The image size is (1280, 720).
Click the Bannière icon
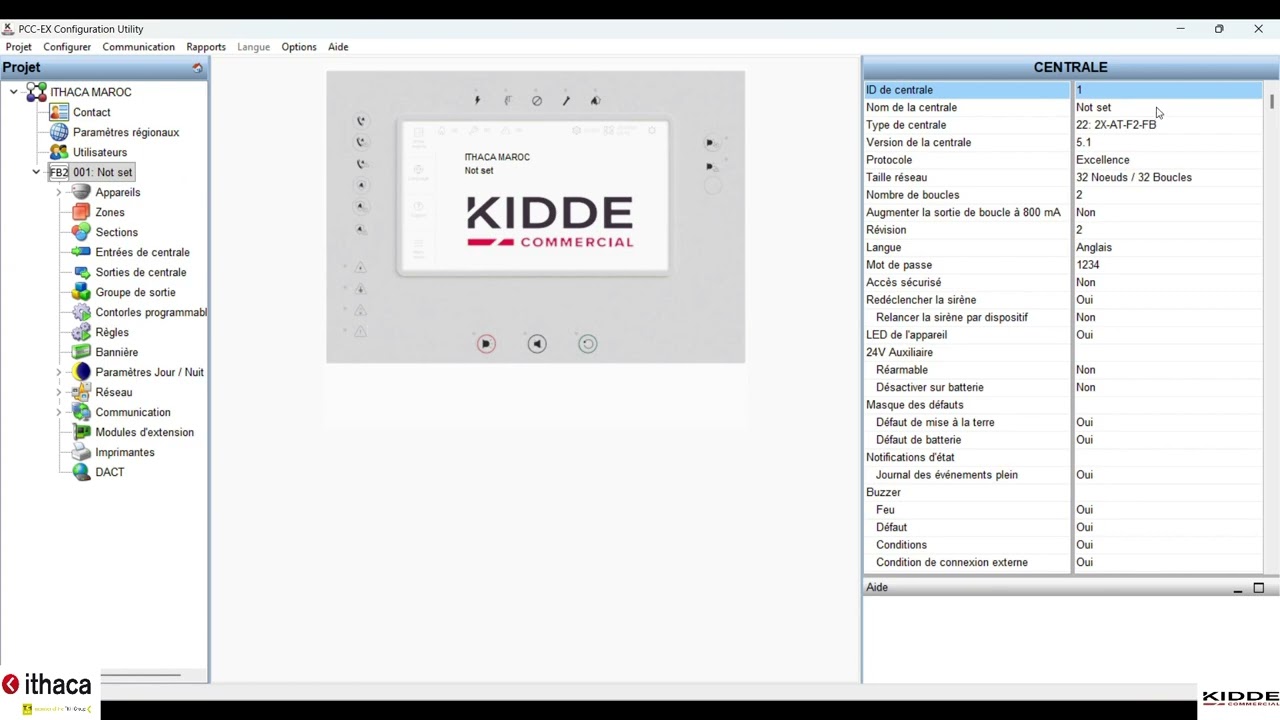pyautogui.click(x=81, y=352)
